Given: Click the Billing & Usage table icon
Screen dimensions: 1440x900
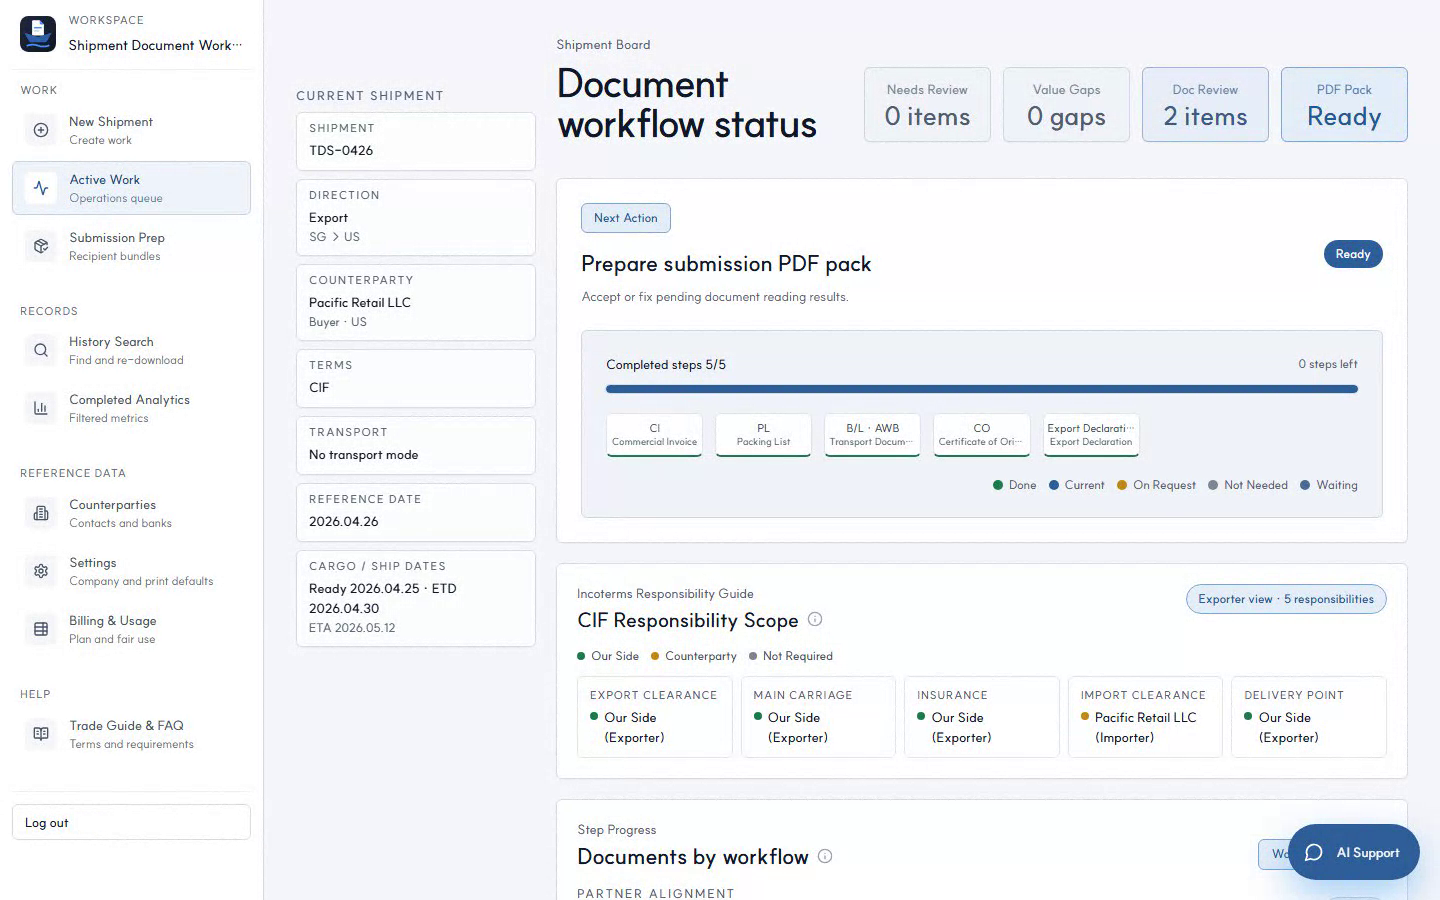Looking at the screenshot, I should (x=41, y=629).
